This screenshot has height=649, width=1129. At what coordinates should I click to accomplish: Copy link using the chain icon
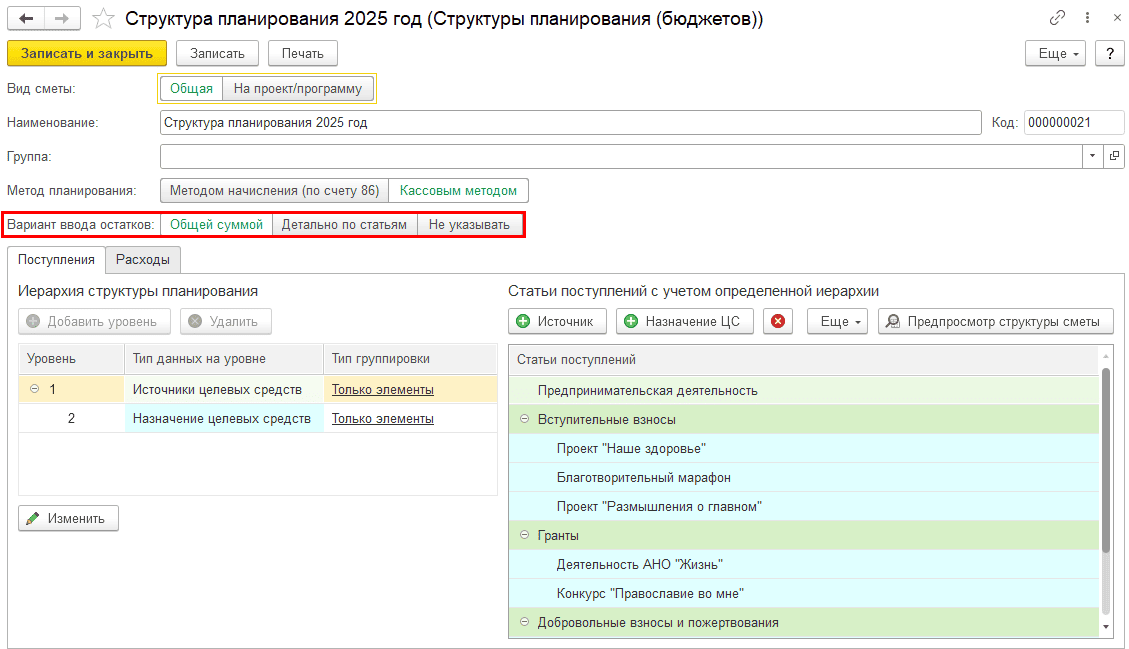(x=1057, y=19)
